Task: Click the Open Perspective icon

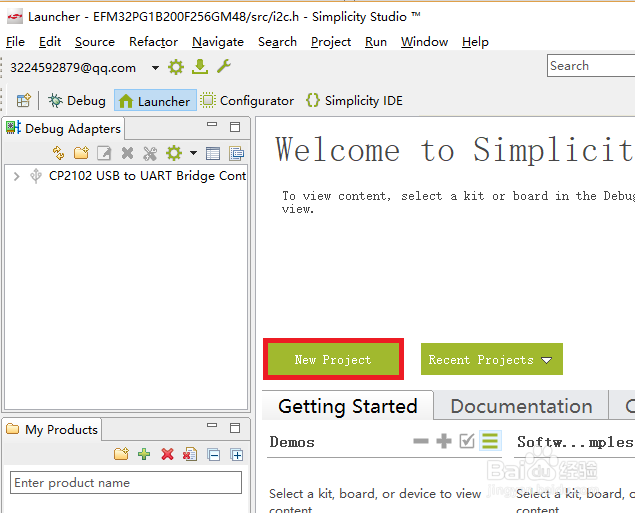Action: [23, 100]
